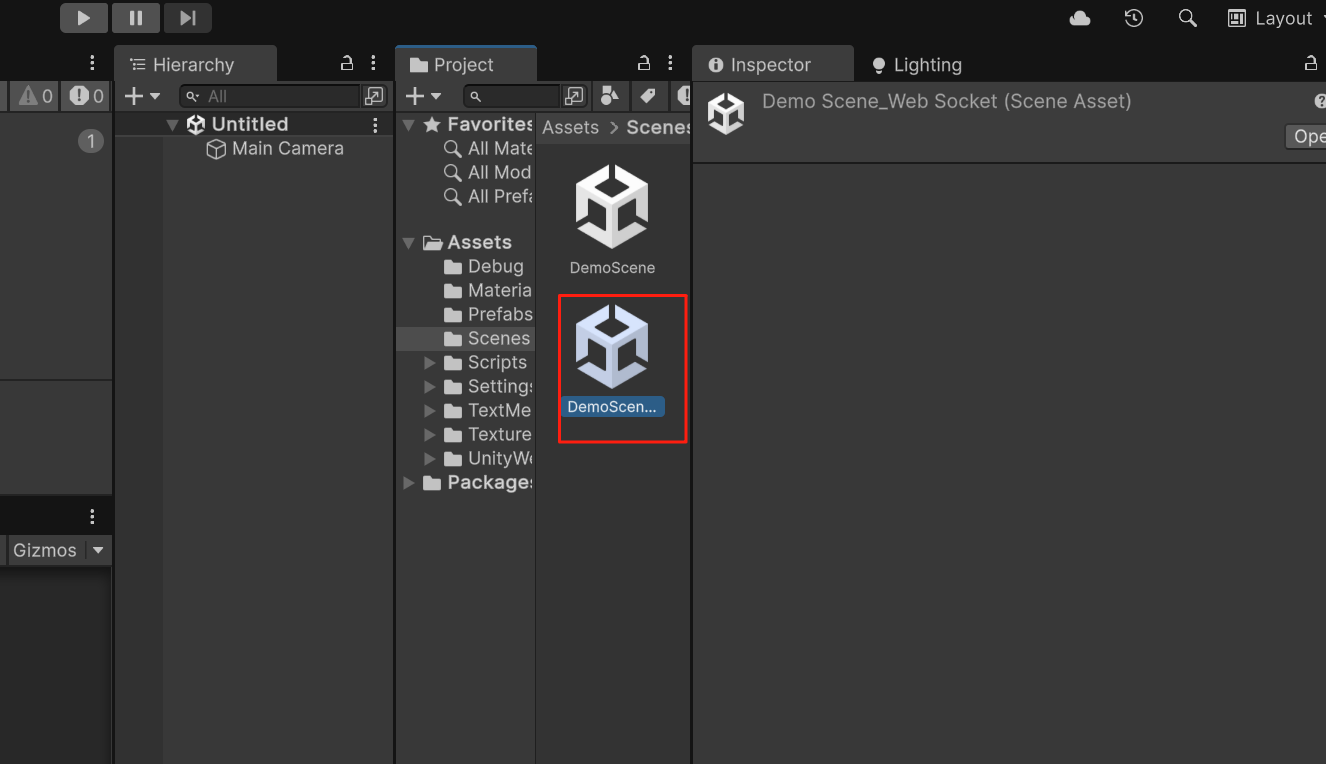The image size is (1326, 764).
Task: Click the open search in new window icon
Action: (x=574, y=96)
